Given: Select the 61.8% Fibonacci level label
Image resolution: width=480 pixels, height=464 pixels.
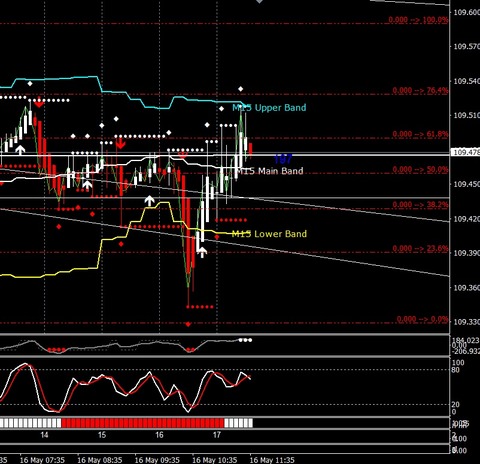Looking at the screenshot, I should 420,134.
